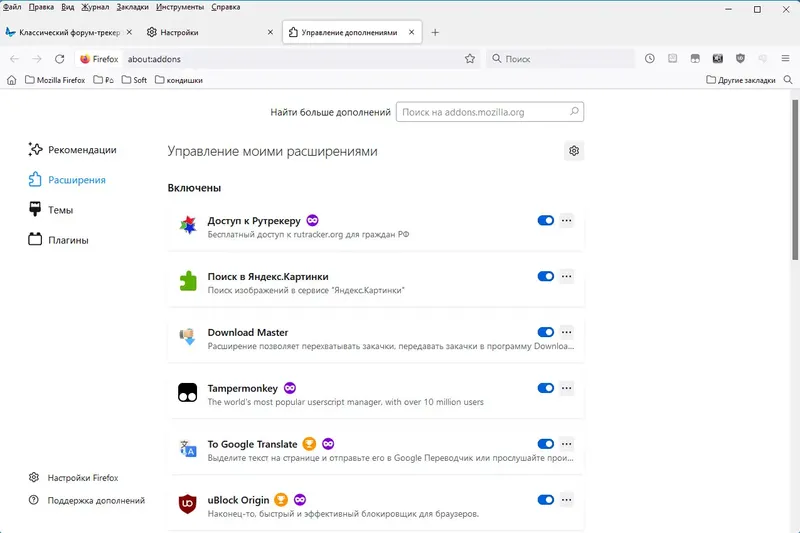
Task: Open the Другие закладки bookmarks folder
Action: click(x=741, y=80)
